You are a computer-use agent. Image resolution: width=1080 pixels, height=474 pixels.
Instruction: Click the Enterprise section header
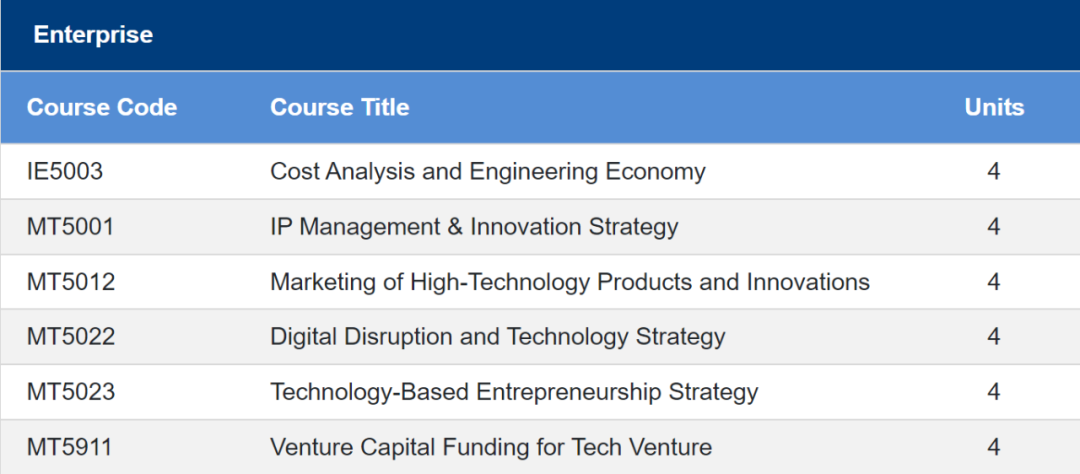point(93,34)
